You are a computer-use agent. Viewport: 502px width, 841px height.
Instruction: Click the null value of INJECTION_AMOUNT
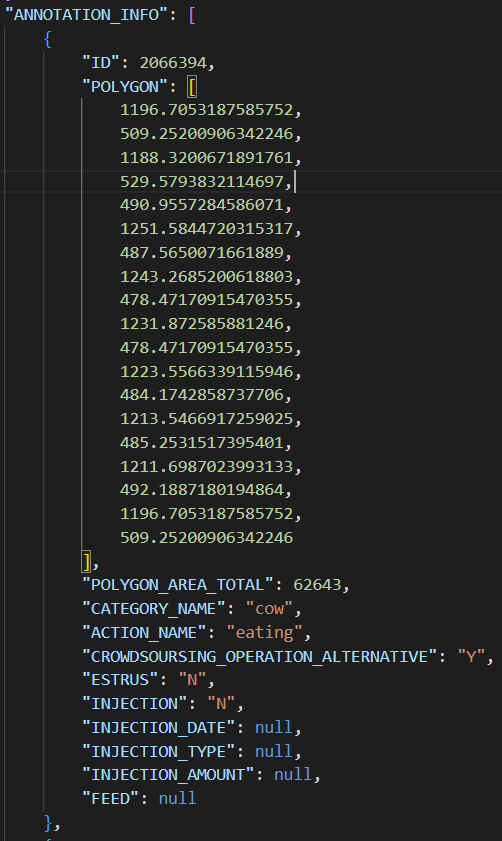pyautogui.click(x=293, y=774)
